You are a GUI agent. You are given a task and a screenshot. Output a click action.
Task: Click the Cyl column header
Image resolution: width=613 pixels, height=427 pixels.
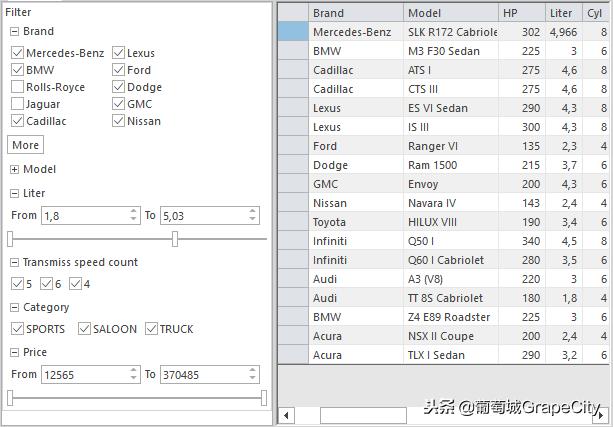[596, 13]
